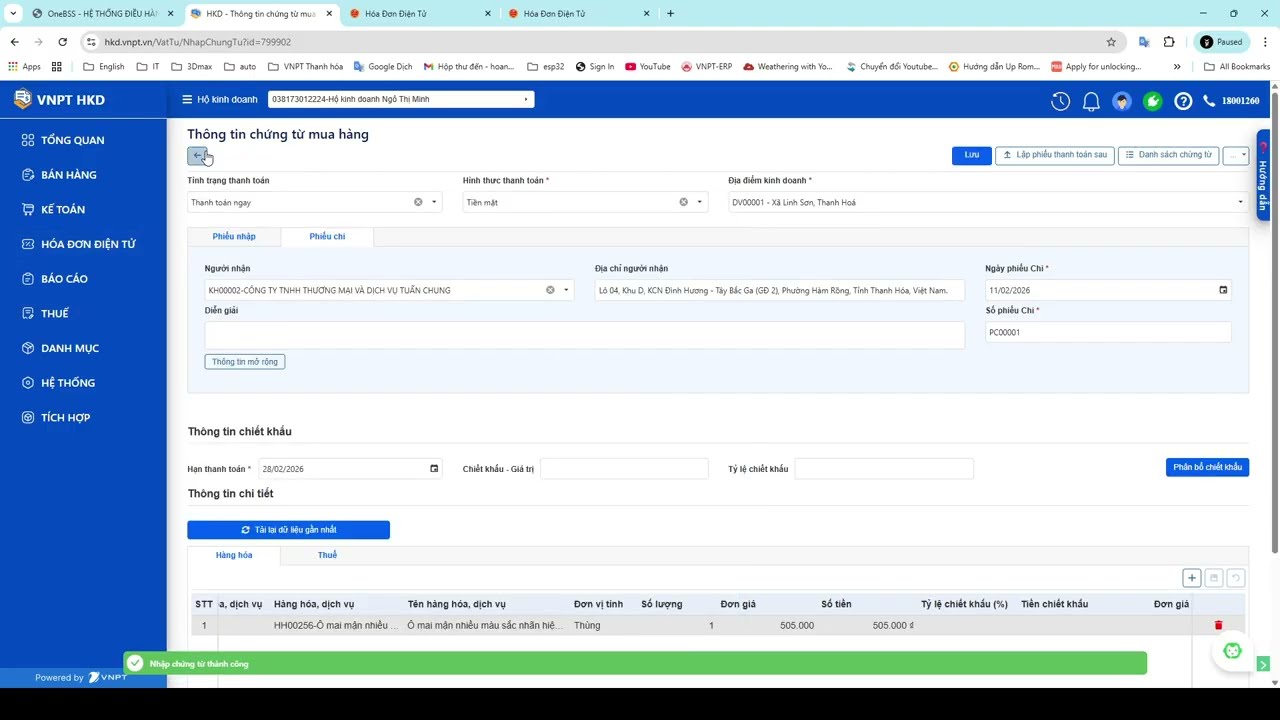The width and height of the screenshot is (1280, 720).
Task: Show more bookmarks via the chevron
Action: point(1177,67)
